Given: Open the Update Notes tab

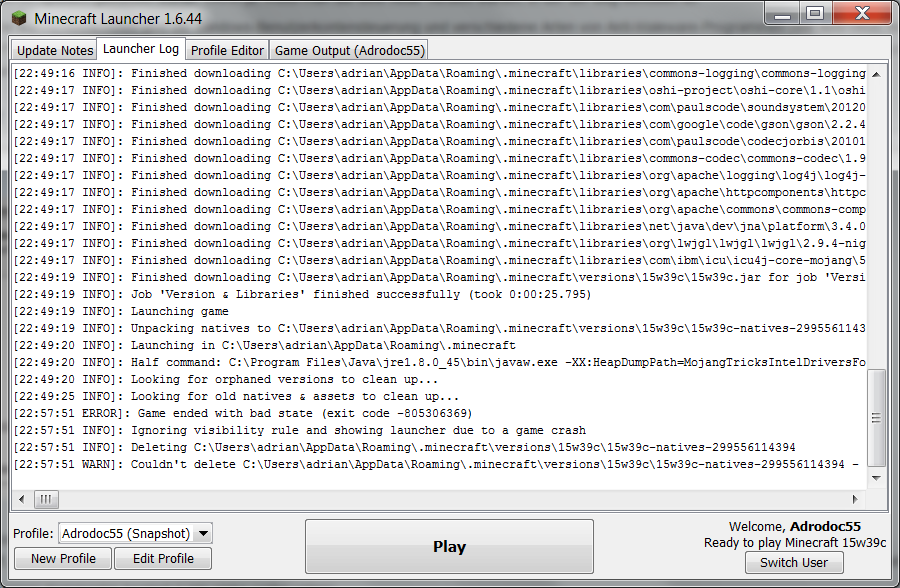Looking at the screenshot, I should pos(55,51).
